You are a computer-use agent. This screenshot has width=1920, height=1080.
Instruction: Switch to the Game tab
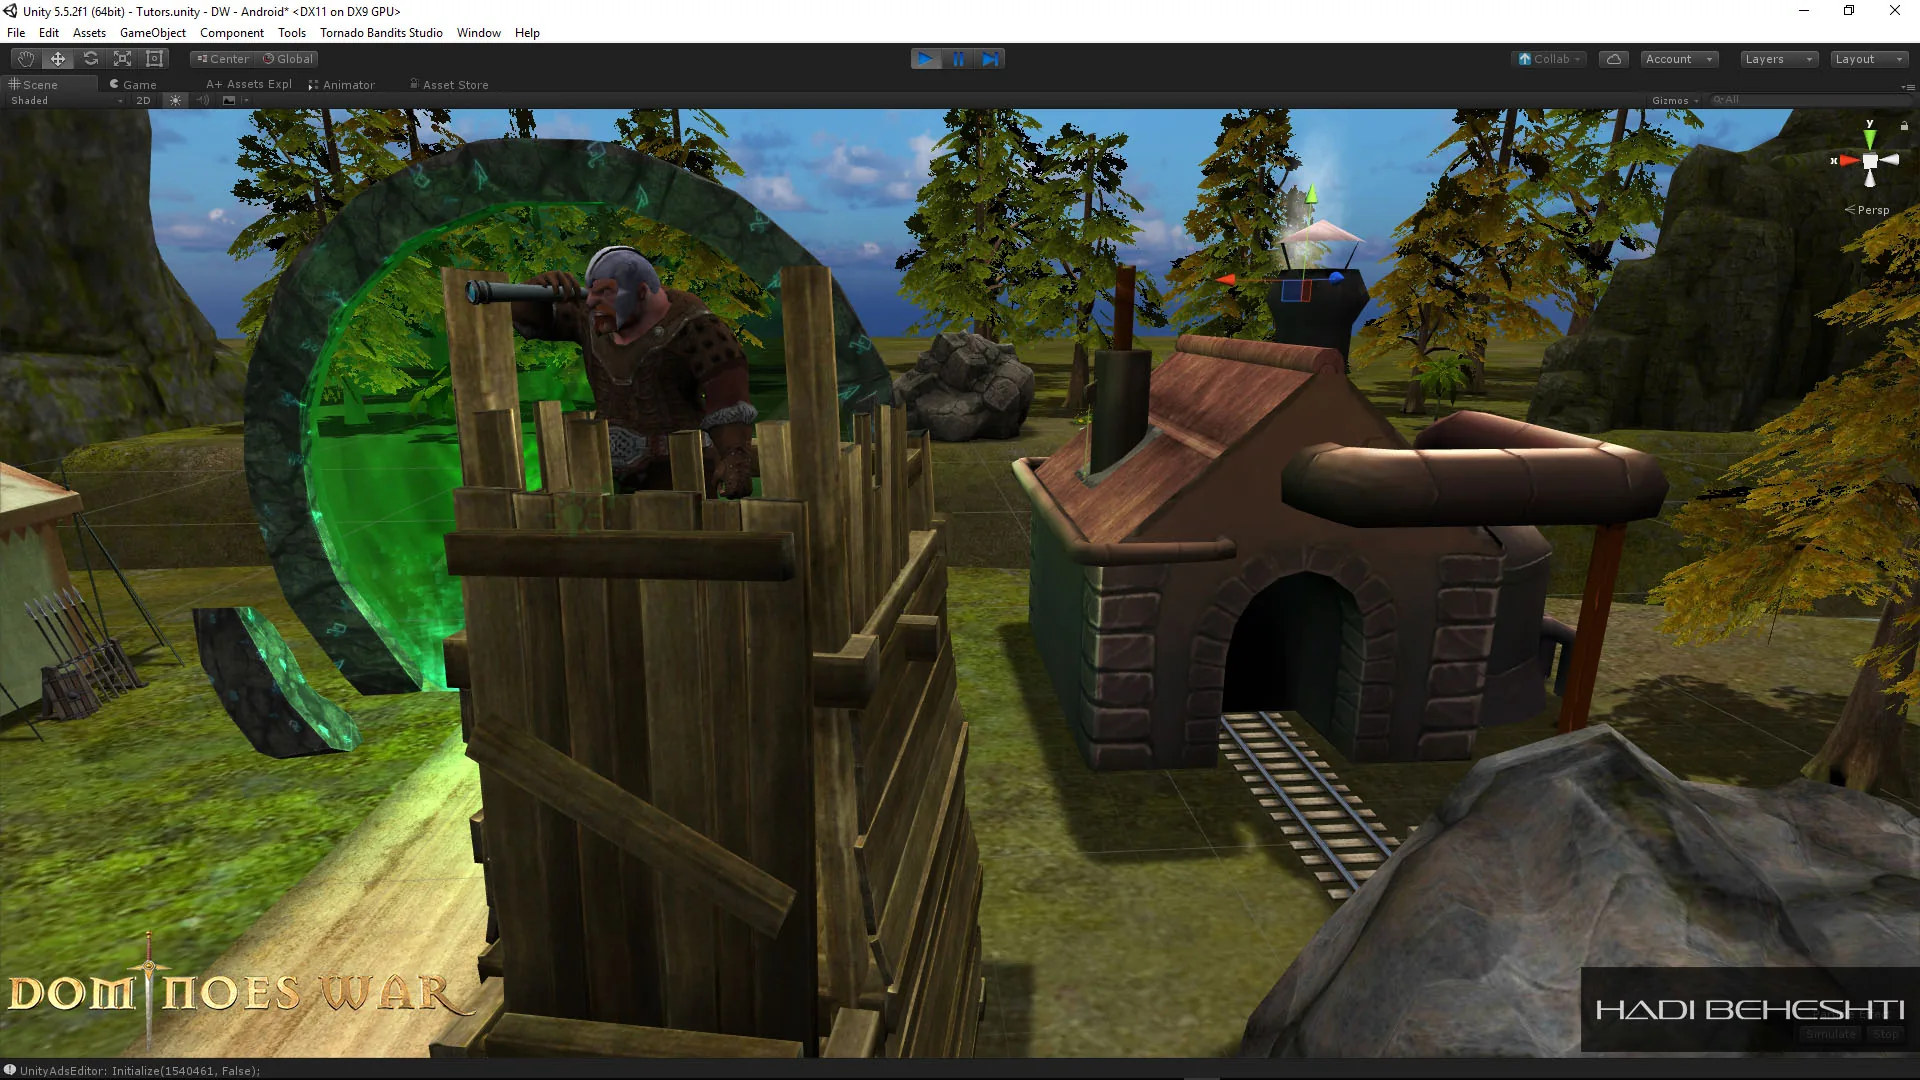133,85
